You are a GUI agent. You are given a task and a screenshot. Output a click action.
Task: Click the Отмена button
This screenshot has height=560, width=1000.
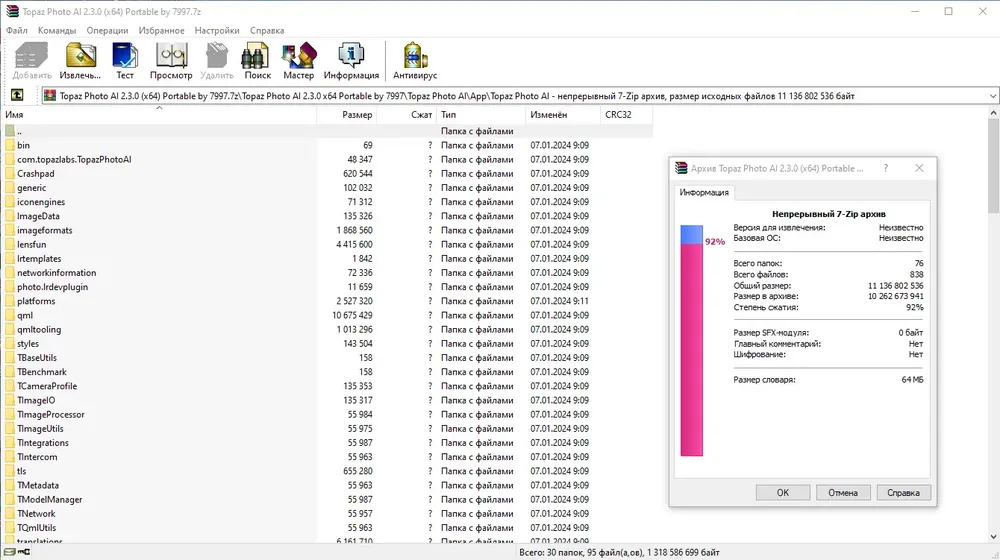(x=842, y=492)
